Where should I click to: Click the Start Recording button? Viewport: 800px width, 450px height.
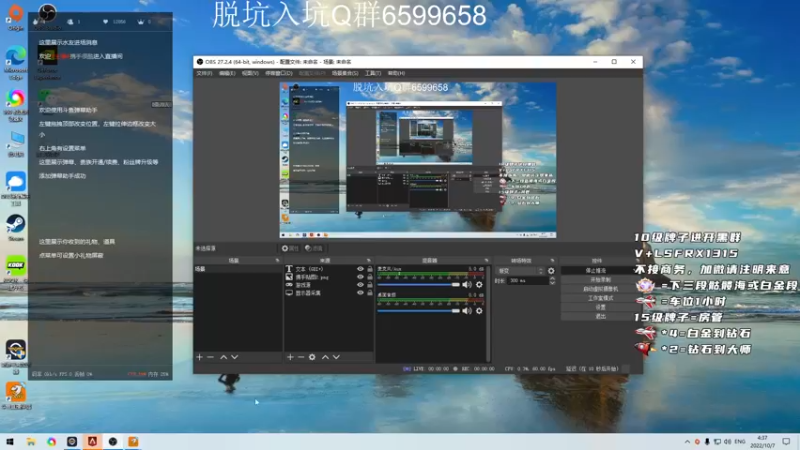[x=596, y=280]
